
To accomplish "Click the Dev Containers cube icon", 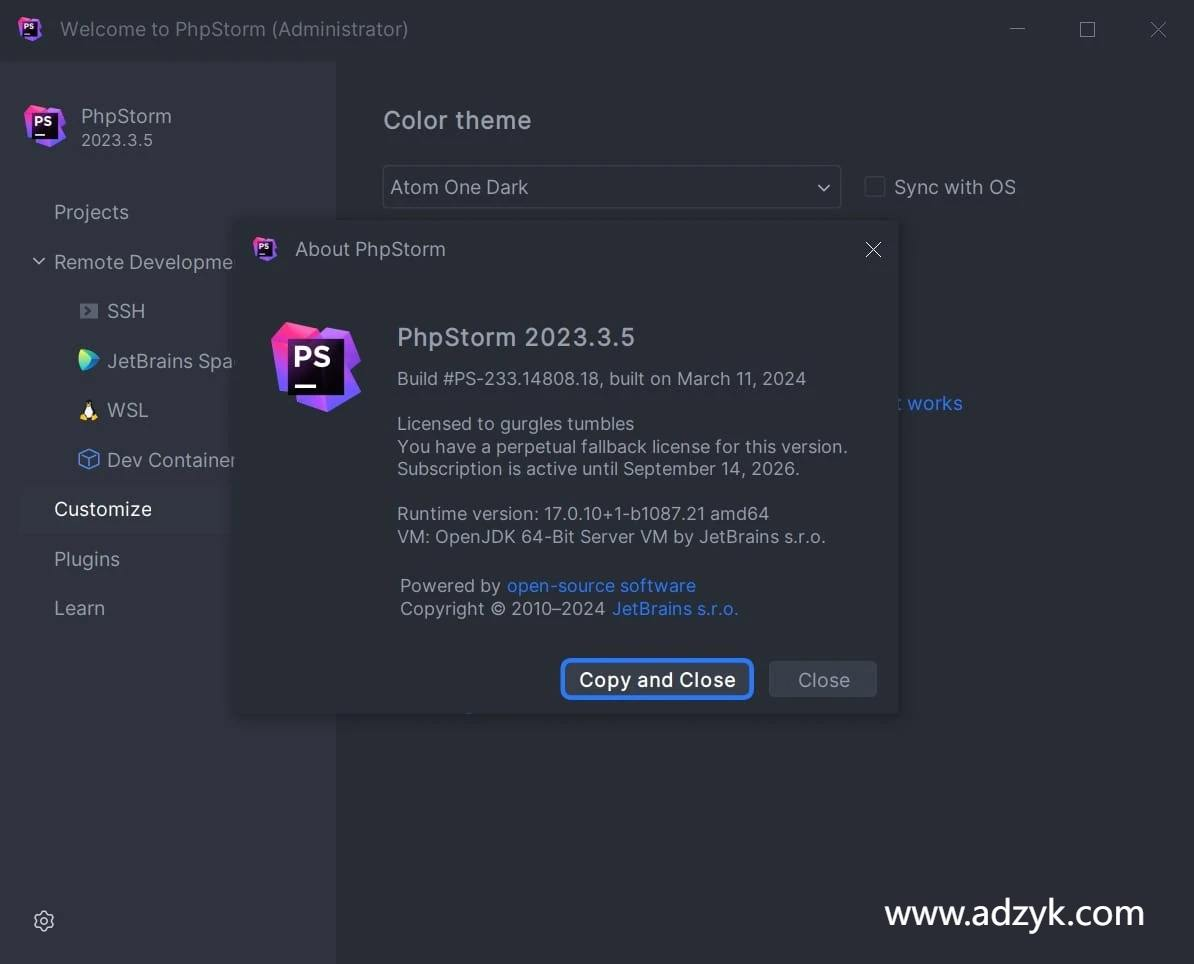I will coord(88,459).
